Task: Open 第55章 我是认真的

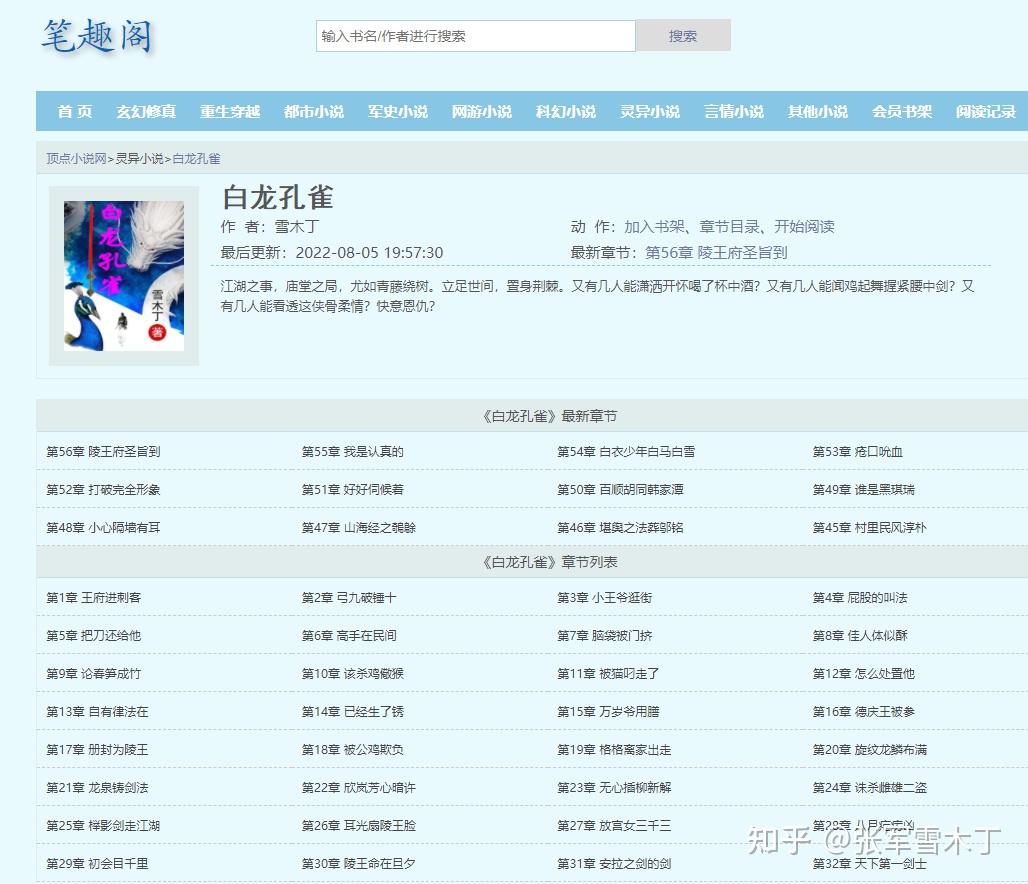Action: (353, 452)
